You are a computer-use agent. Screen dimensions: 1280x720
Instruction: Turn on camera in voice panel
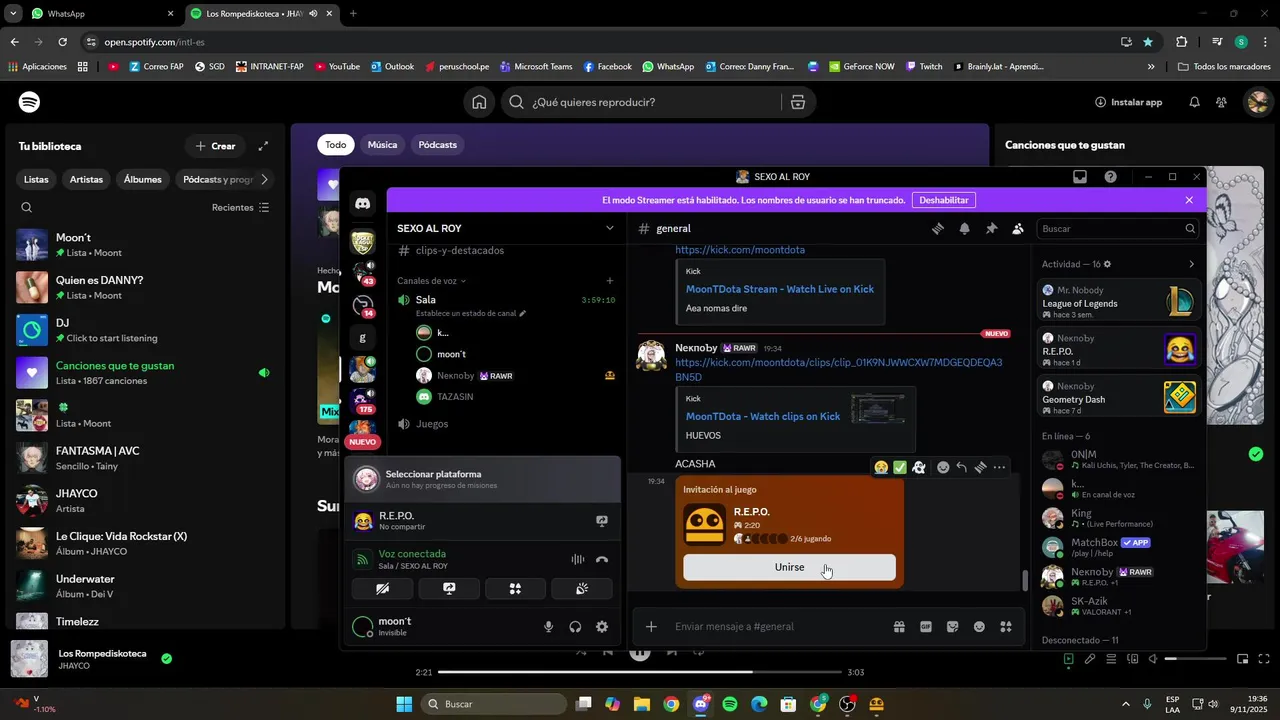[x=382, y=589]
